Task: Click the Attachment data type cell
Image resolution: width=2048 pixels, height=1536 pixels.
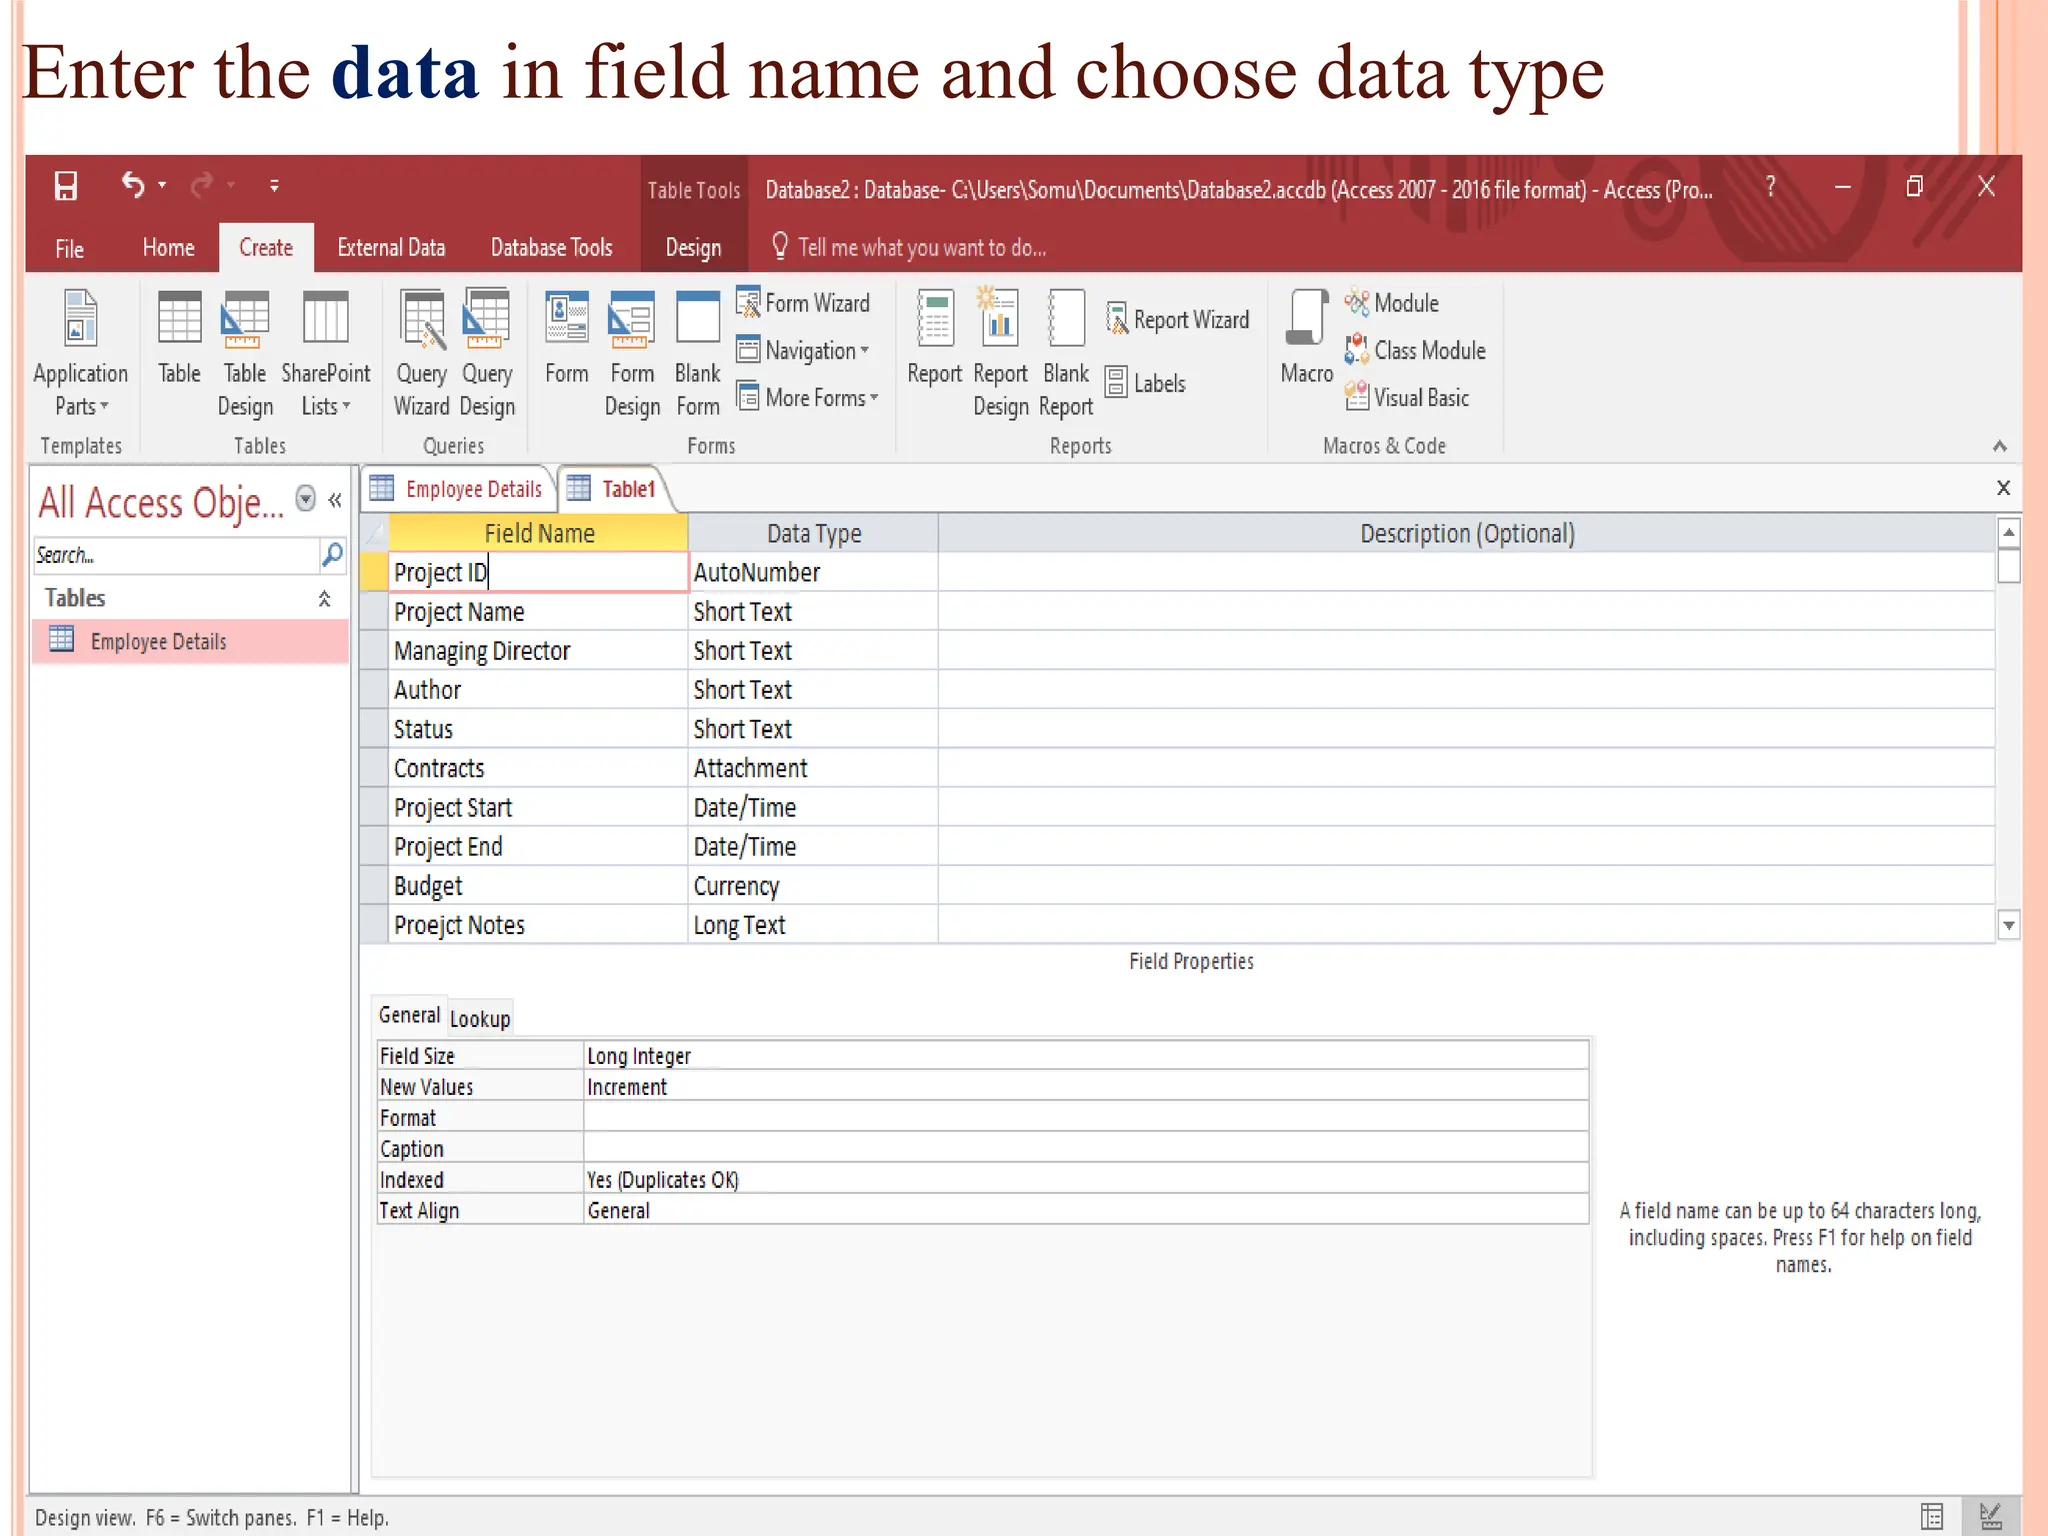Action: pos(813,768)
